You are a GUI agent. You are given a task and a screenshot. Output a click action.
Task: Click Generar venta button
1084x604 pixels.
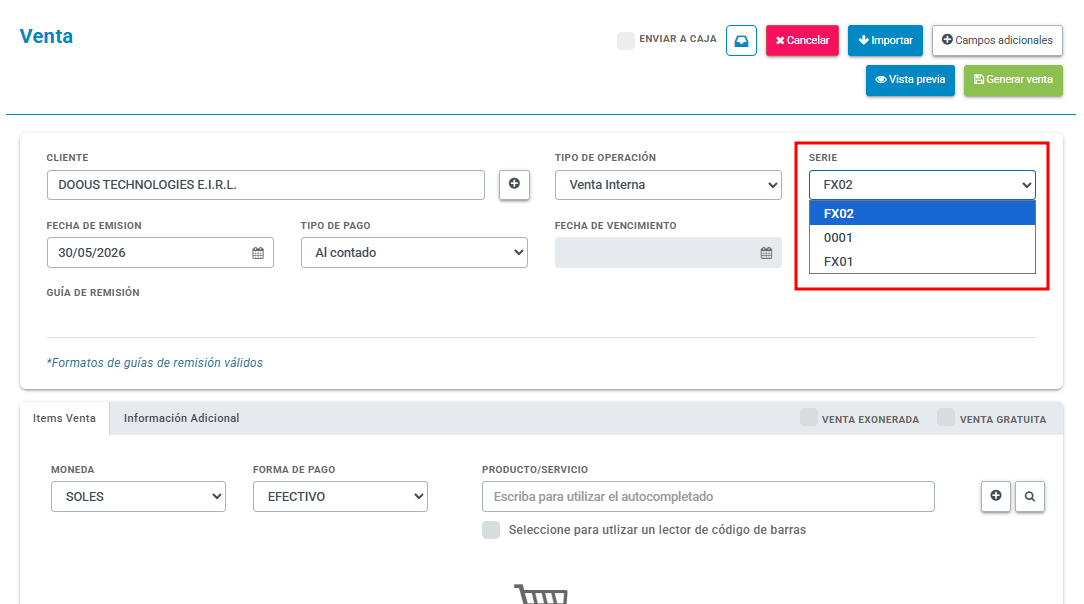point(1013,80)
